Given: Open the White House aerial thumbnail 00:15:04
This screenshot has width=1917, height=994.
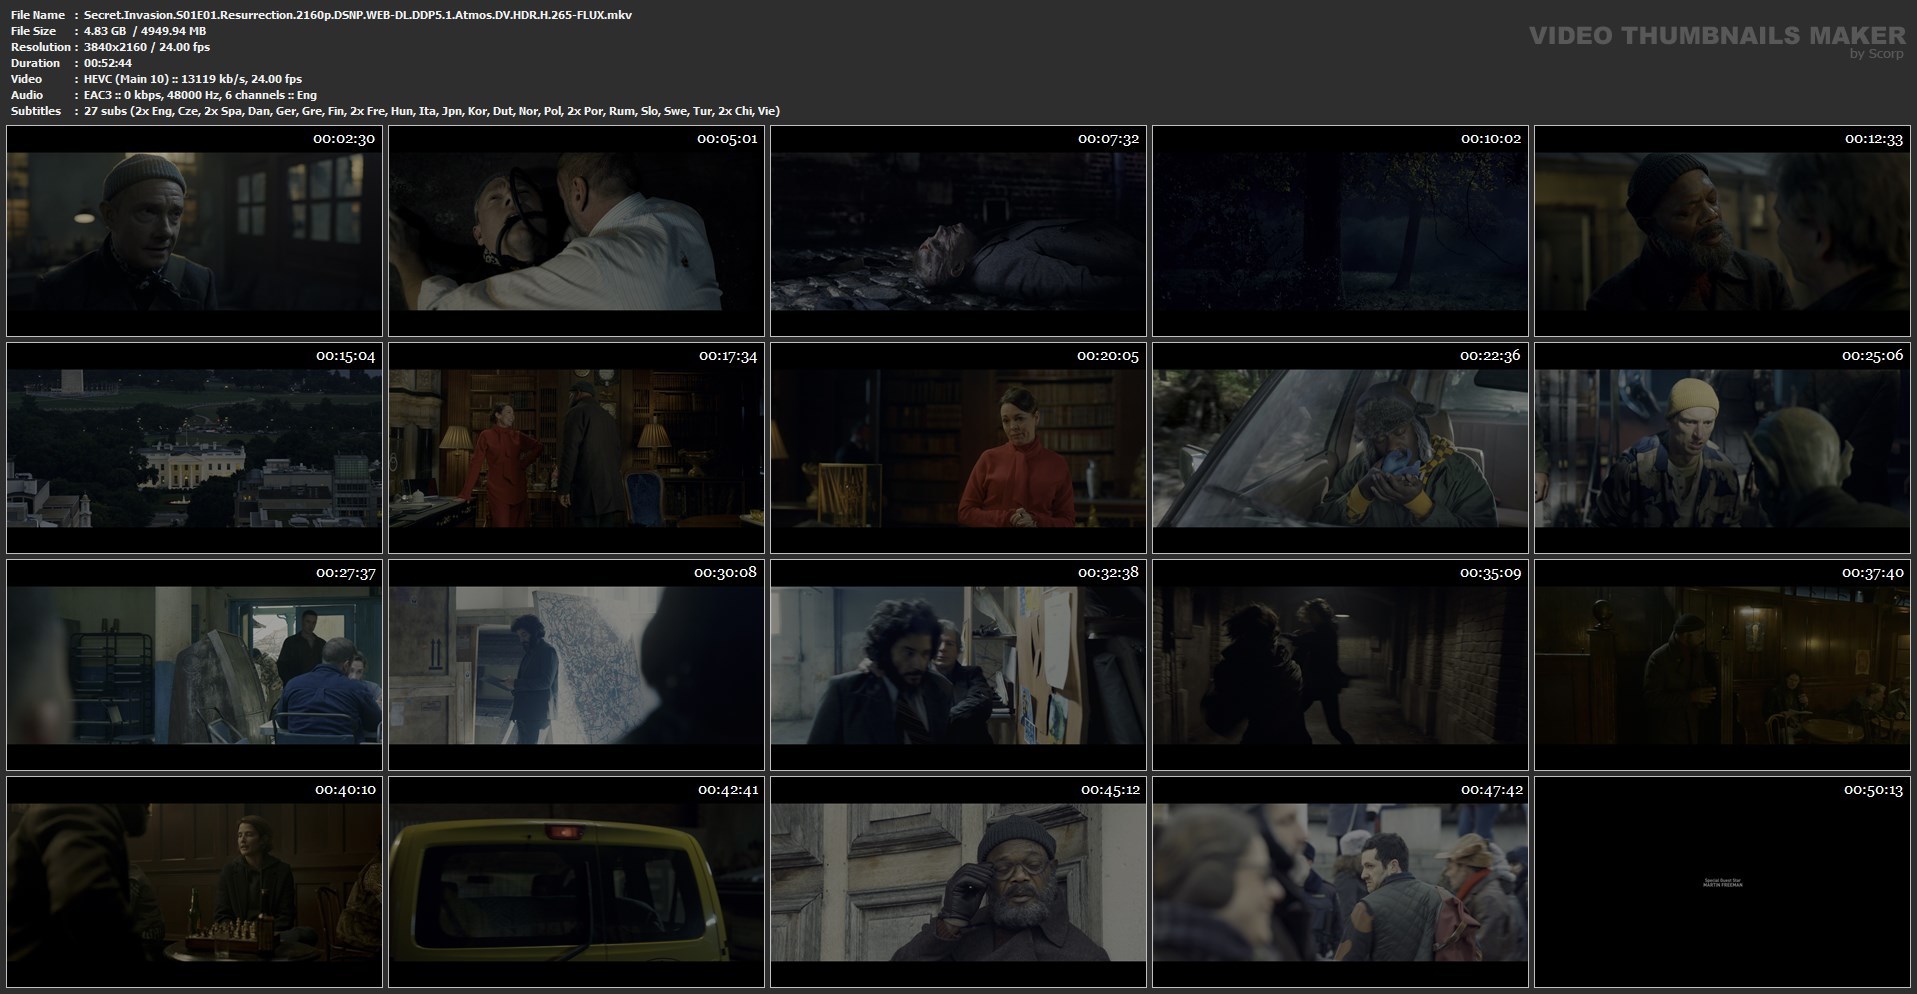Looking at the screenshot, I should click(x=194, y=448).
